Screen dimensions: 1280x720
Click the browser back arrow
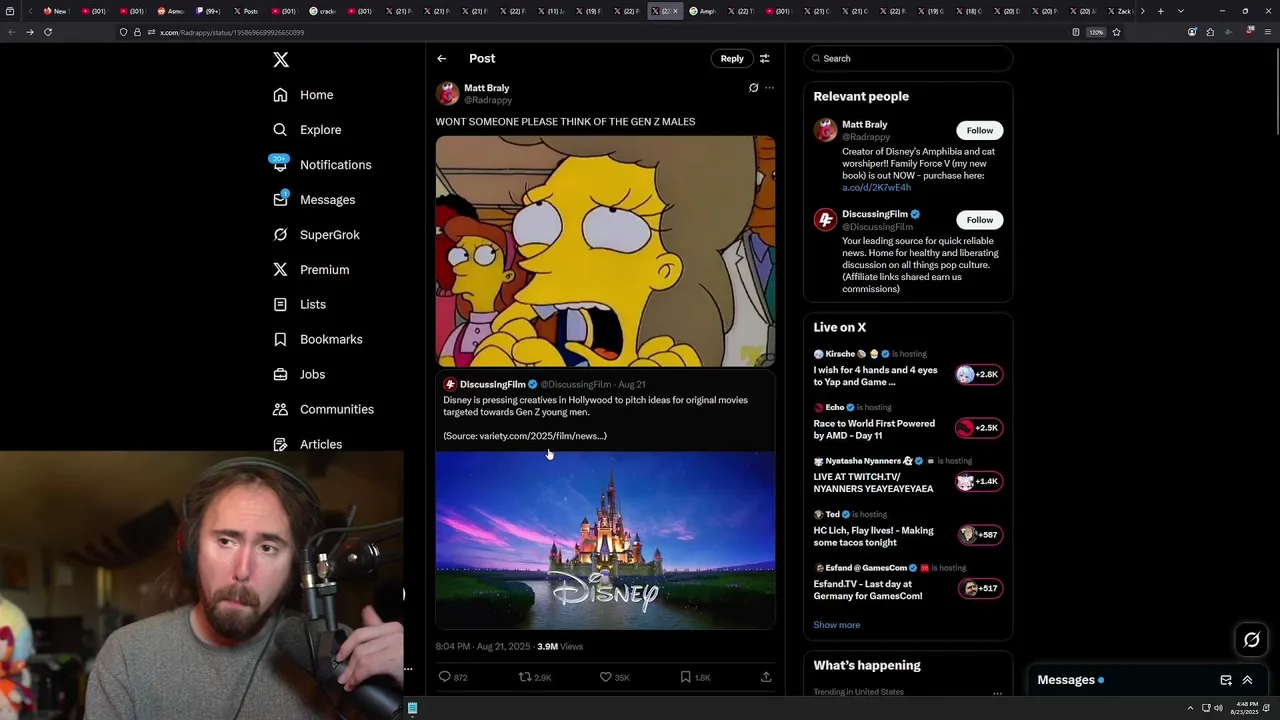tap(11, 32)
